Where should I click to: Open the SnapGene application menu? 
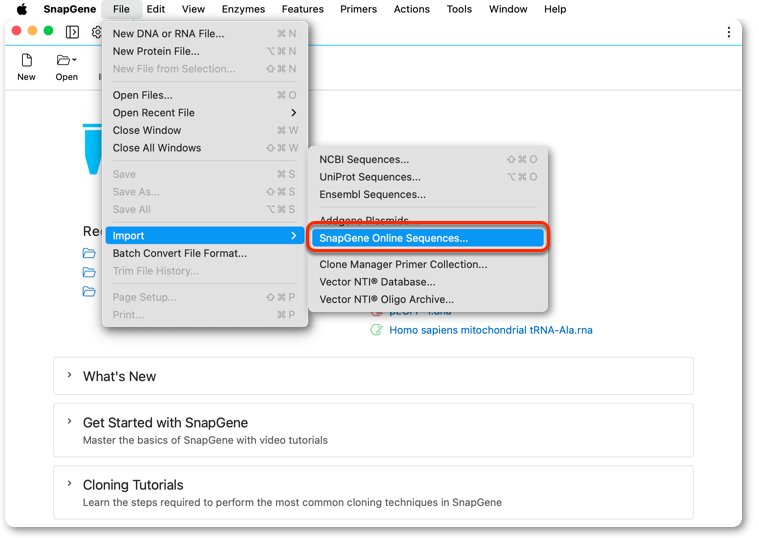(70, 9)
